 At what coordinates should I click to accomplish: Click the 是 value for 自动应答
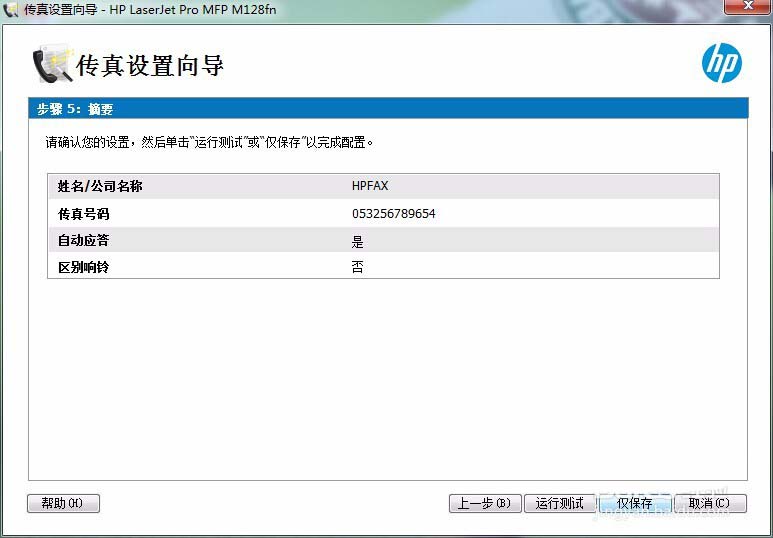pyautogui.click(x=357, y=242)
